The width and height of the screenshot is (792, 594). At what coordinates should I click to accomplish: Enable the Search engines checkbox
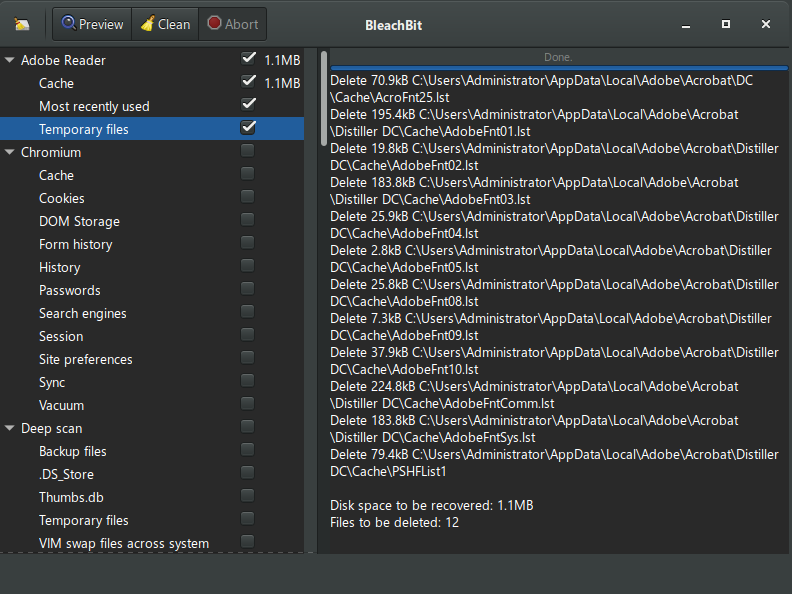click(x=248, y=312)
